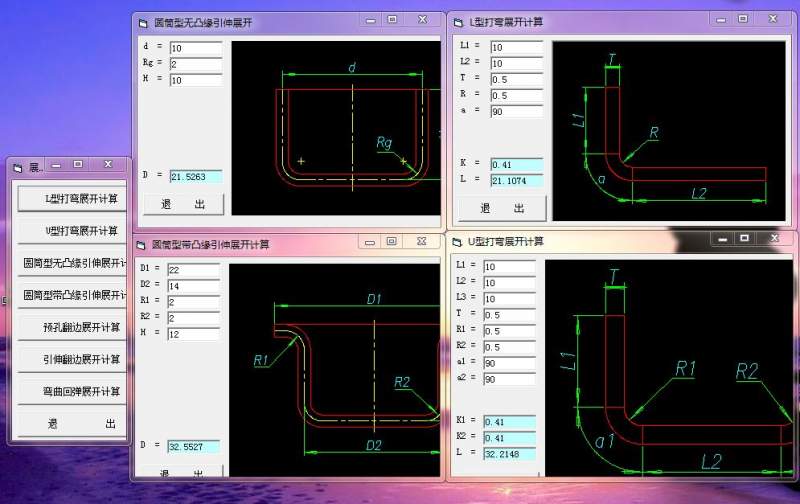Open 圆筒型带凸缘引伸展开 calculation from menu
The width and height of the screenshot is (800, 504).
coord(72,295)
